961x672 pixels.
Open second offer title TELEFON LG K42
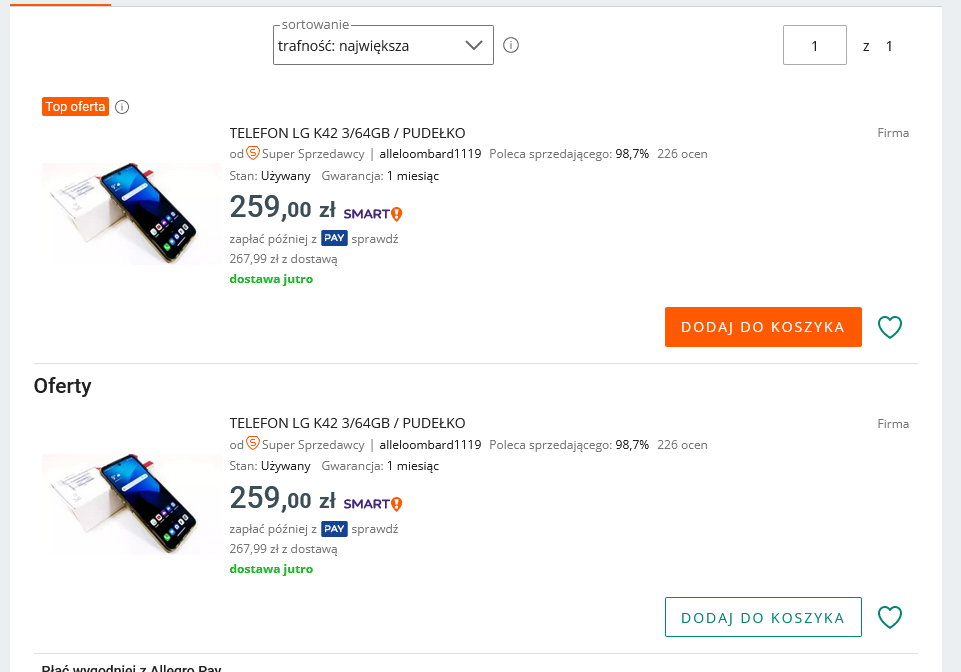click(347, 423)
